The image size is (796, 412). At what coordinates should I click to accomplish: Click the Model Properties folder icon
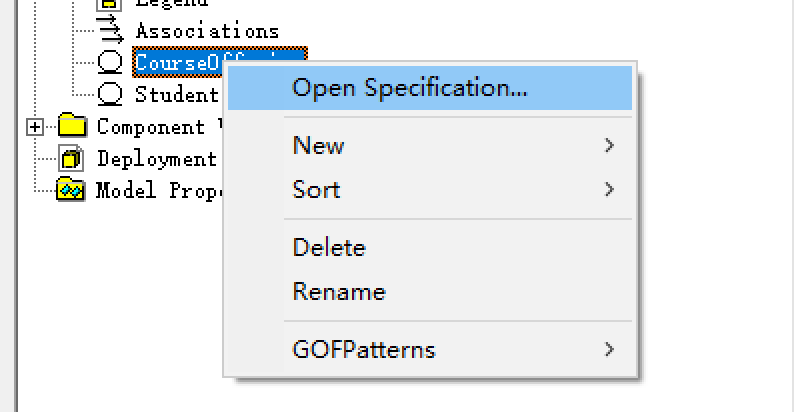pos(70,190)
